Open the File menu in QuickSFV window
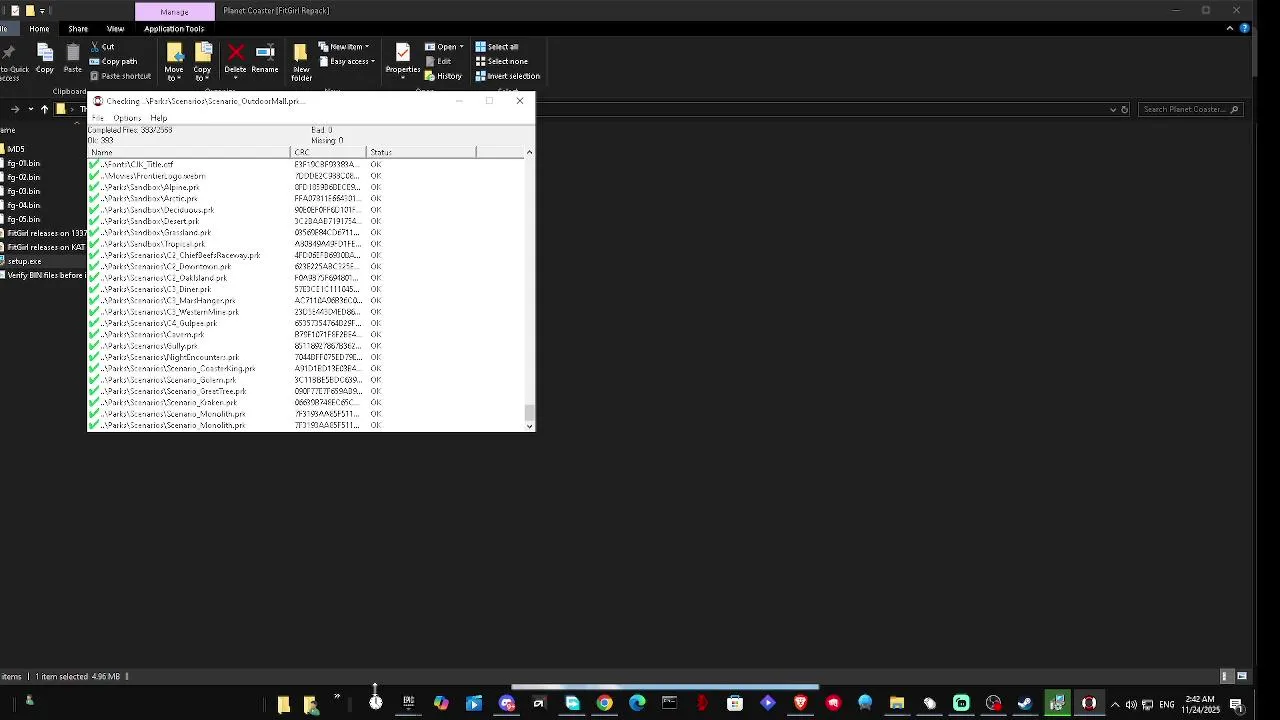 point(97,118)
